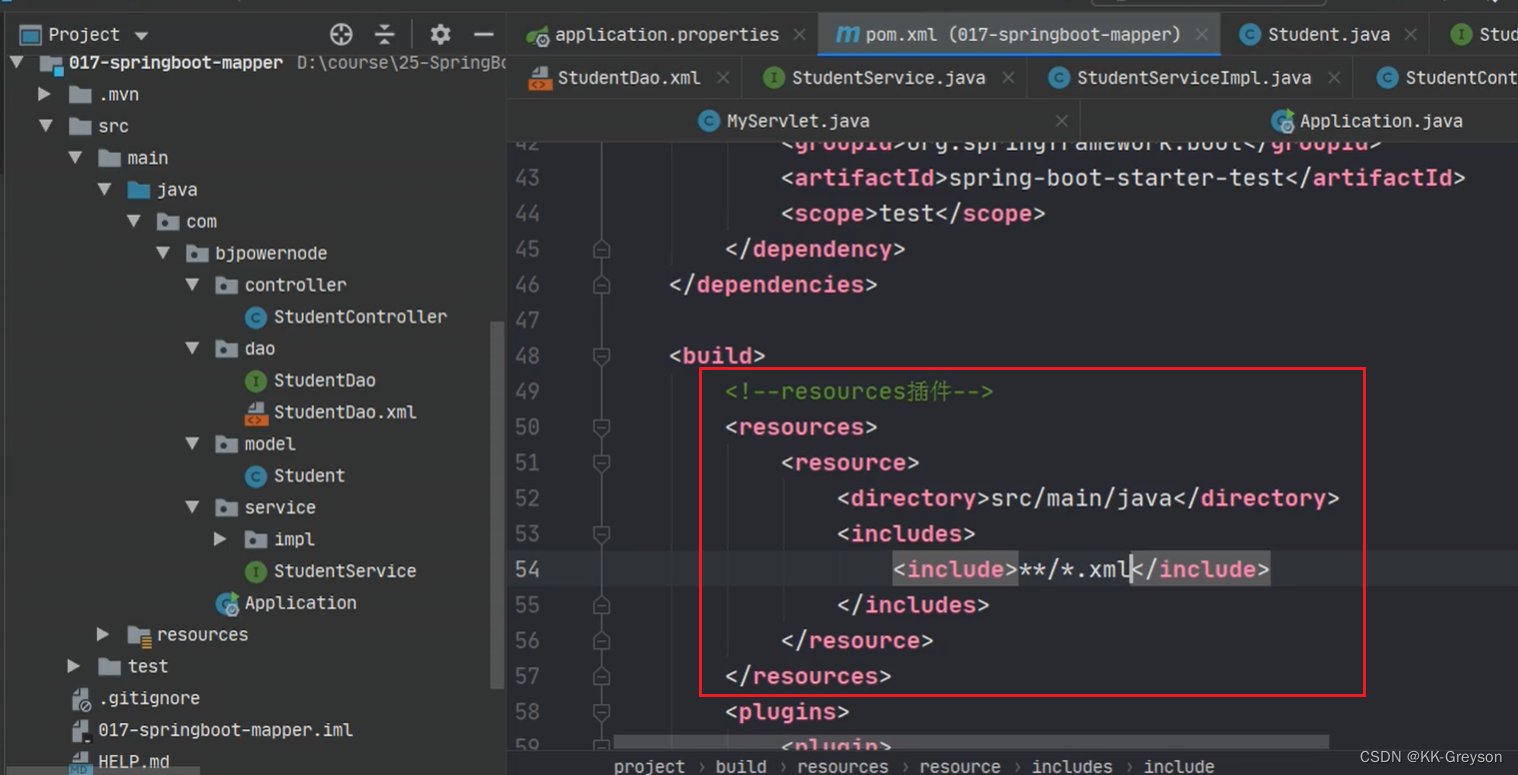
Task: Collapse the controller package arrow
Action: point(193,284)
